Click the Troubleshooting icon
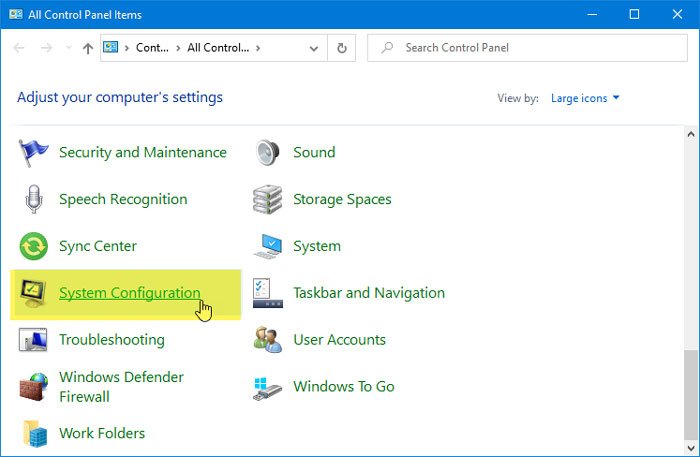700x457 pixels. click(34, 340)
